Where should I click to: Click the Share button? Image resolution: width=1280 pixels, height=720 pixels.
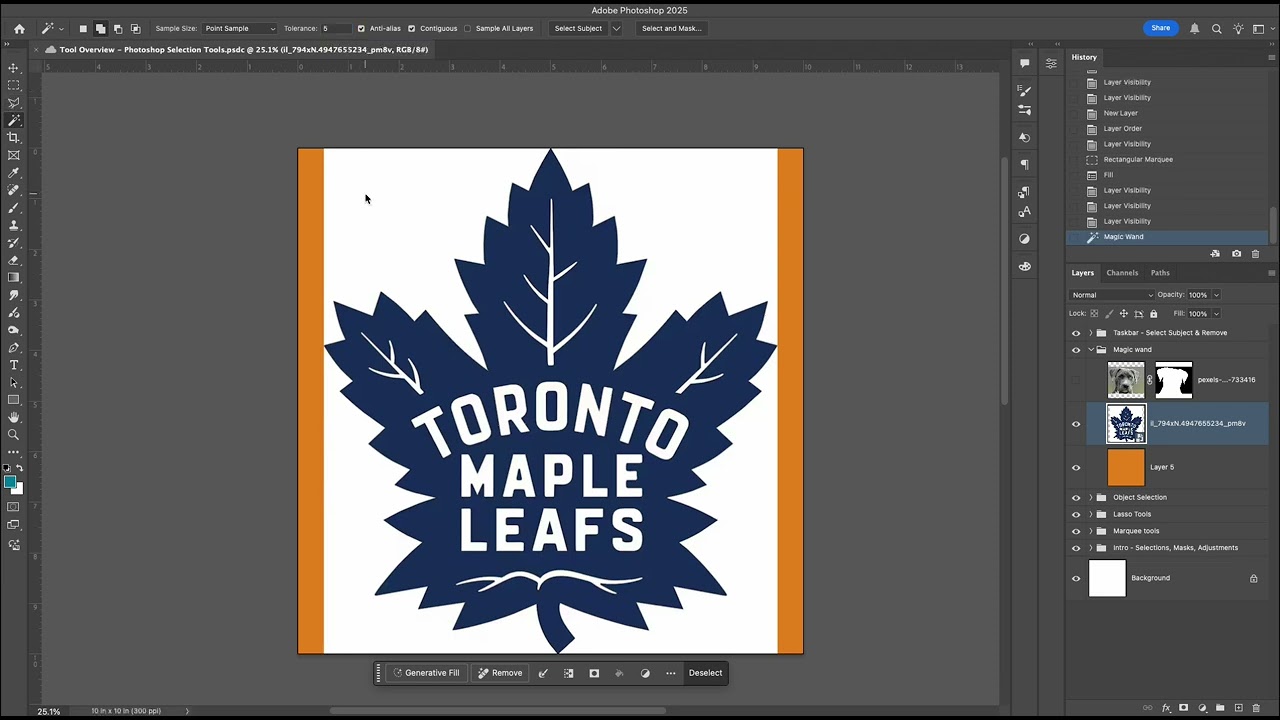(1160, 28)
